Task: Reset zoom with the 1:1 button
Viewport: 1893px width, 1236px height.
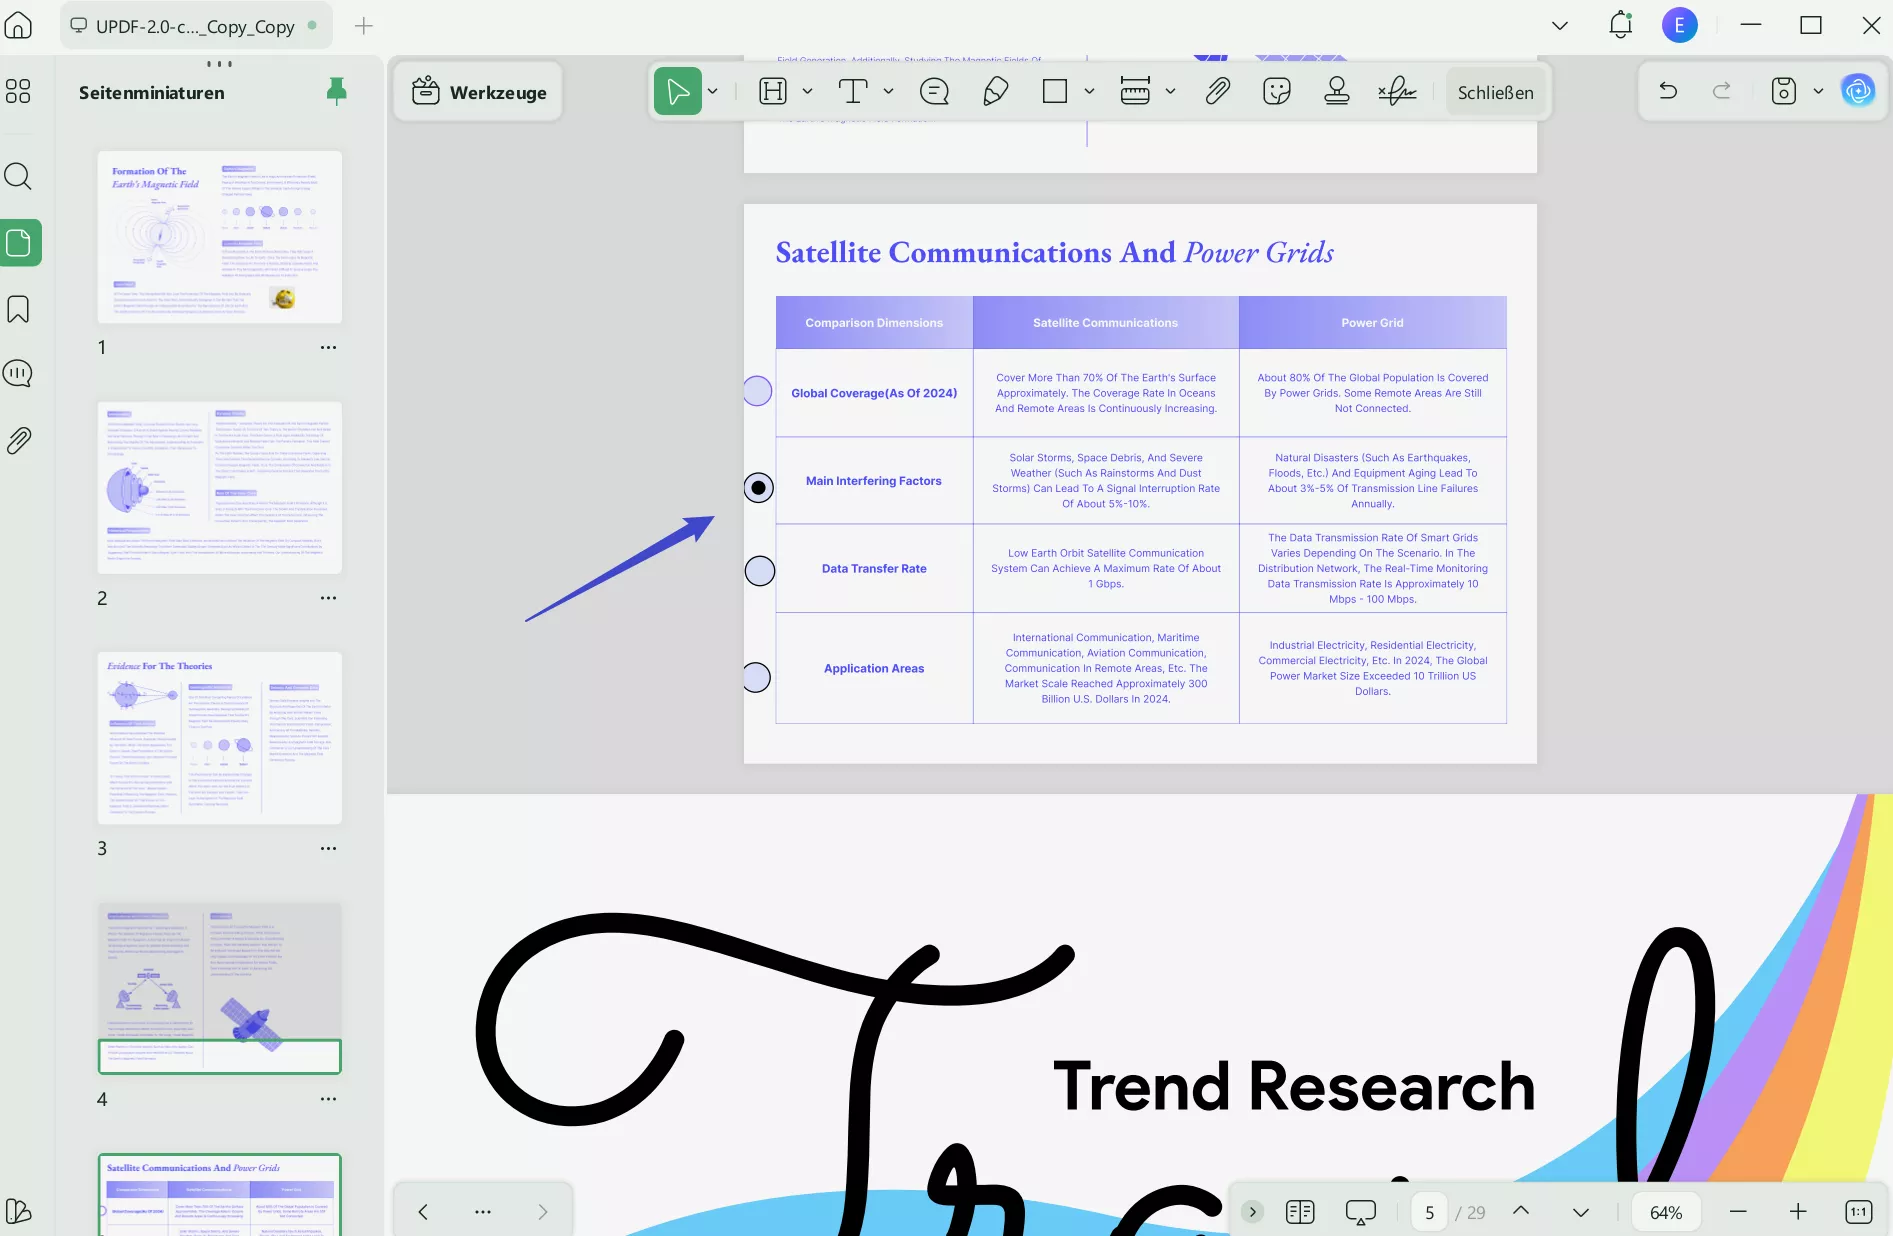Action: point(1858,1212)
